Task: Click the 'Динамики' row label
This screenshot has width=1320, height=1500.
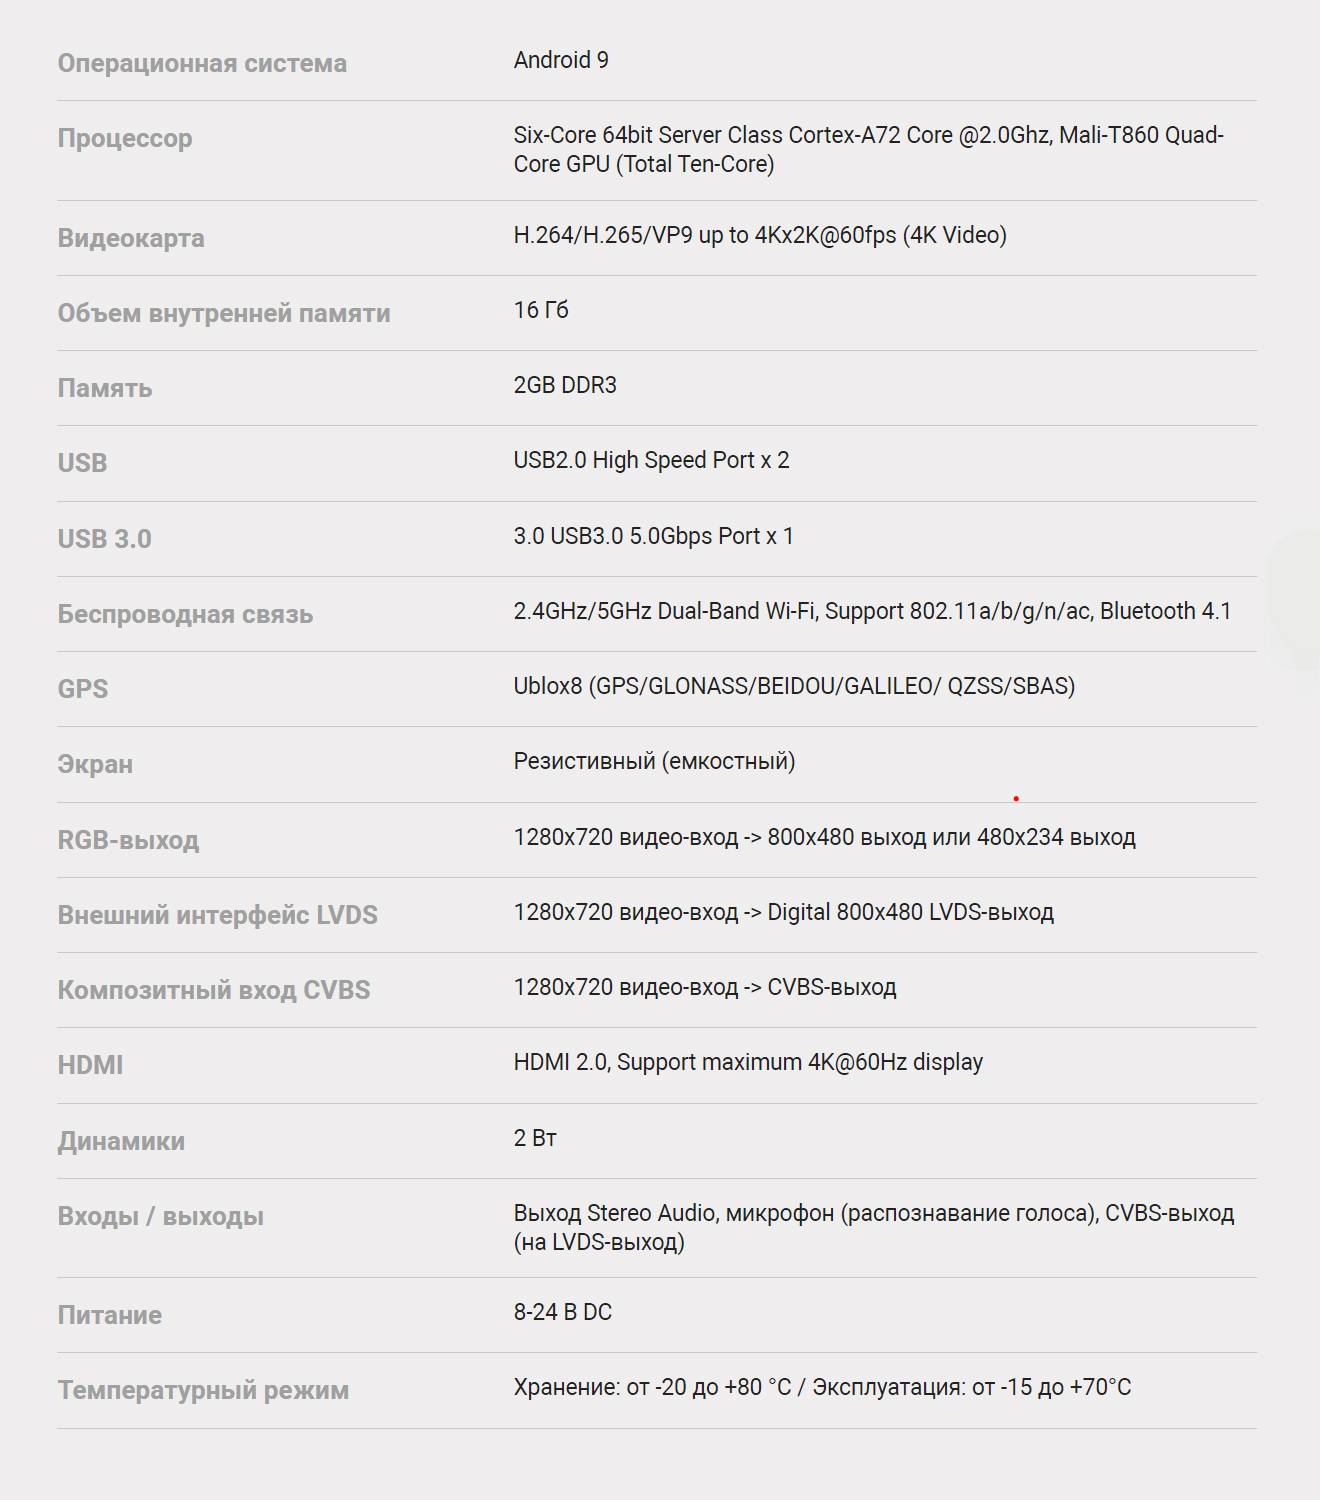Action: tap(121, 1141)
